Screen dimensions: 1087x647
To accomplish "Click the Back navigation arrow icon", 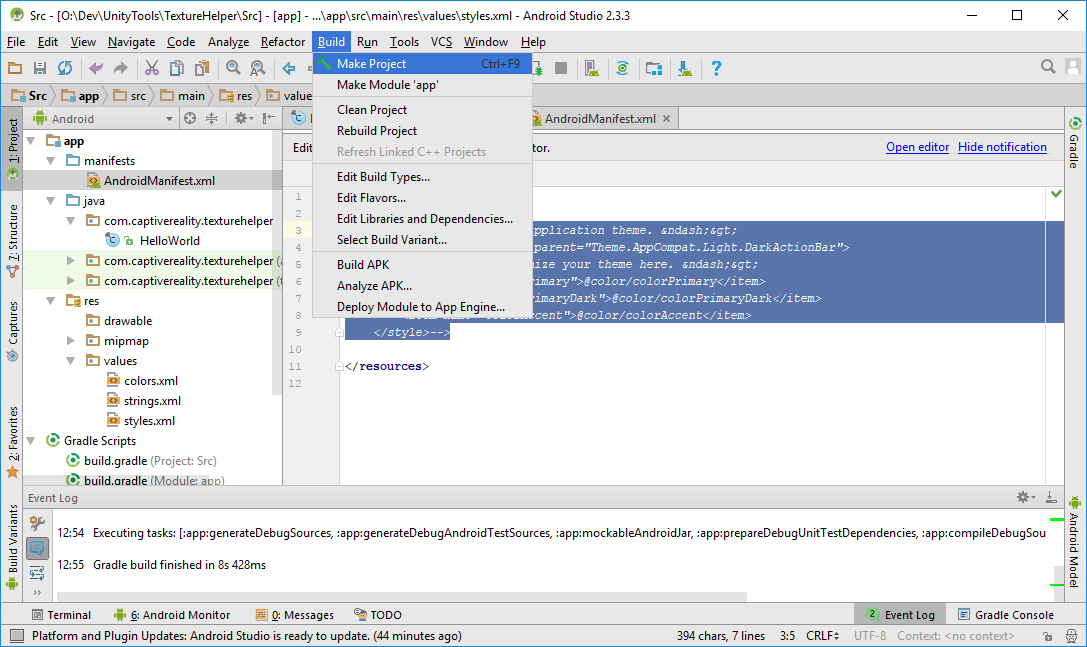I will click(289, 68).
